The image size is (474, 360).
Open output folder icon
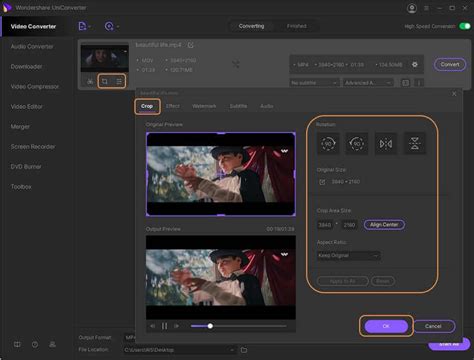coord(244,350)
